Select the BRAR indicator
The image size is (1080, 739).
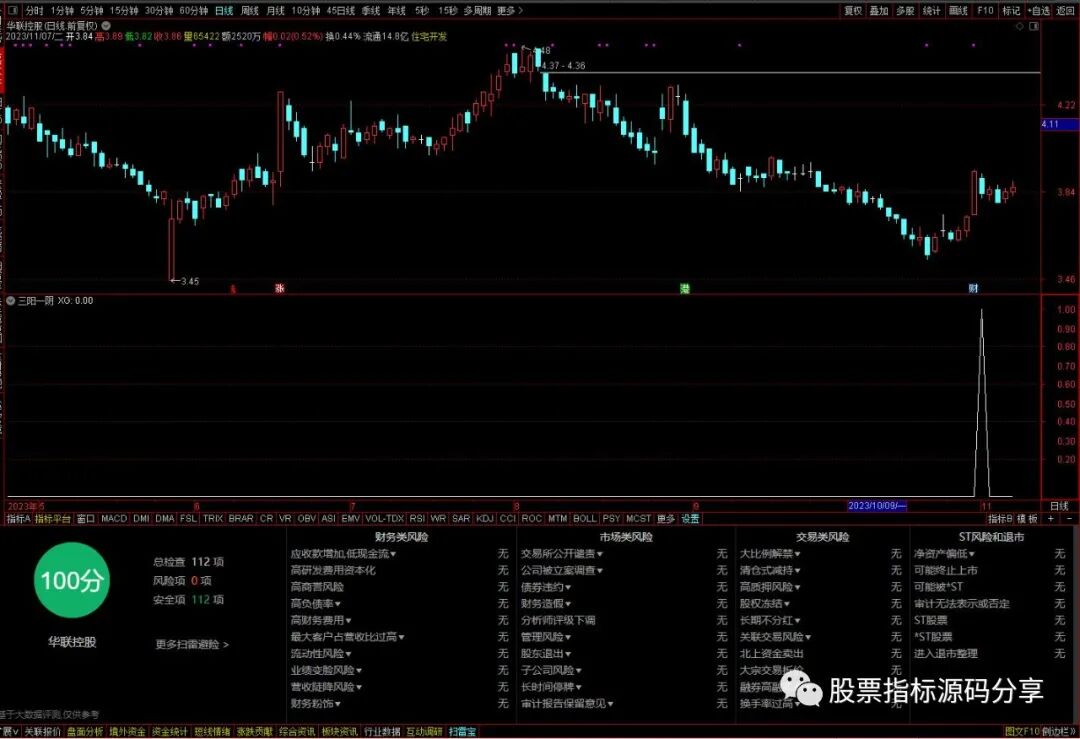click(x=241, y=519)
